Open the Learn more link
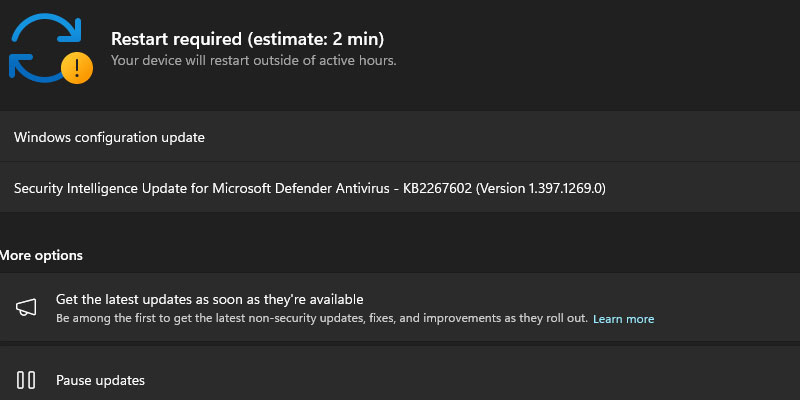The height and width of the screenshot is (400, 800). [x=623, y=319]
